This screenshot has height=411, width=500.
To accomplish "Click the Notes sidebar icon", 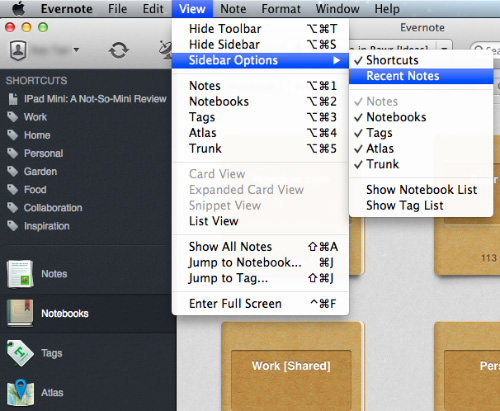I will tap(20, 274).
